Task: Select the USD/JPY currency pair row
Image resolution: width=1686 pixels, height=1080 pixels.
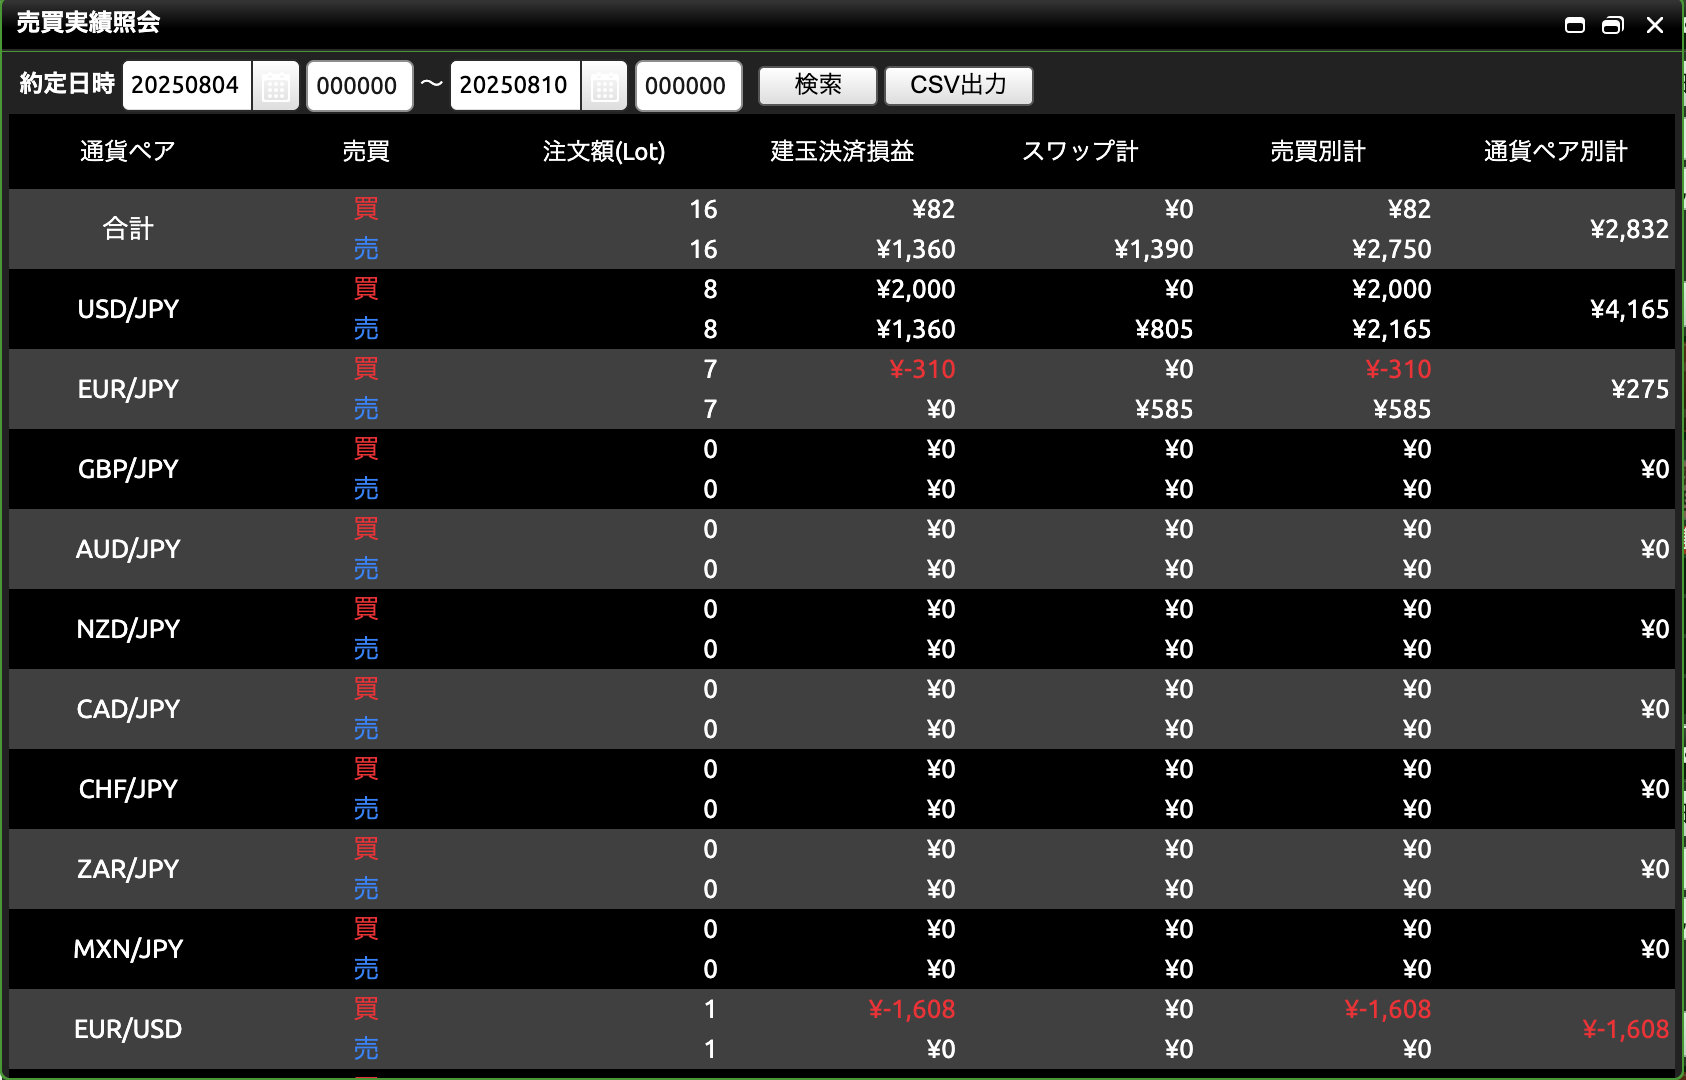Action: pyautogui.click(x=128, y=309)
